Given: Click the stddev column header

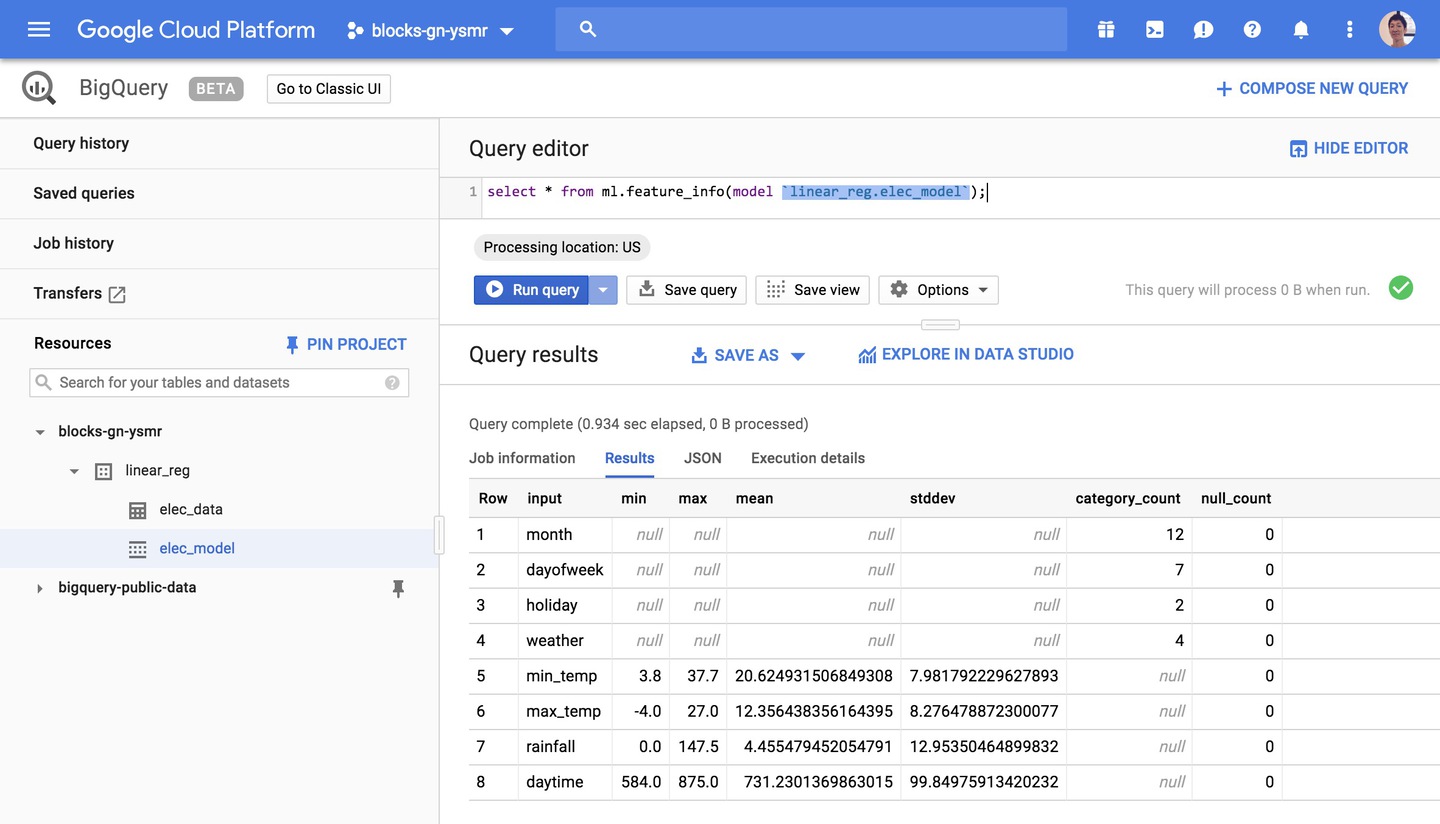Looking at the screenshot, I should [933, 498].
